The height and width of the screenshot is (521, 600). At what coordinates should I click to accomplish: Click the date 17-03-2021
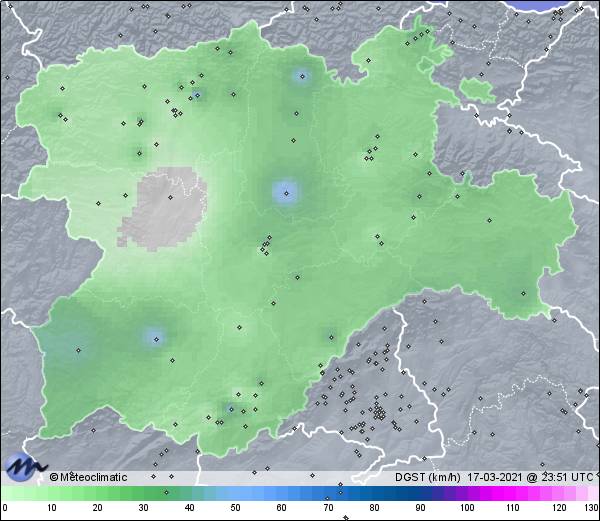(x=495, y=477)
